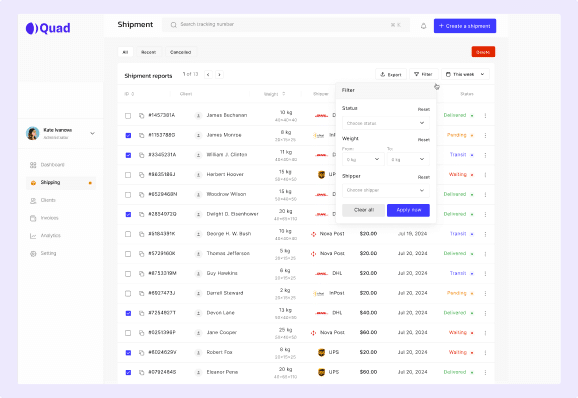Check the checkbox for James Buchanan's shipment
The width and height of the screenshot is (578, 398).
click(x=128, y=116)
